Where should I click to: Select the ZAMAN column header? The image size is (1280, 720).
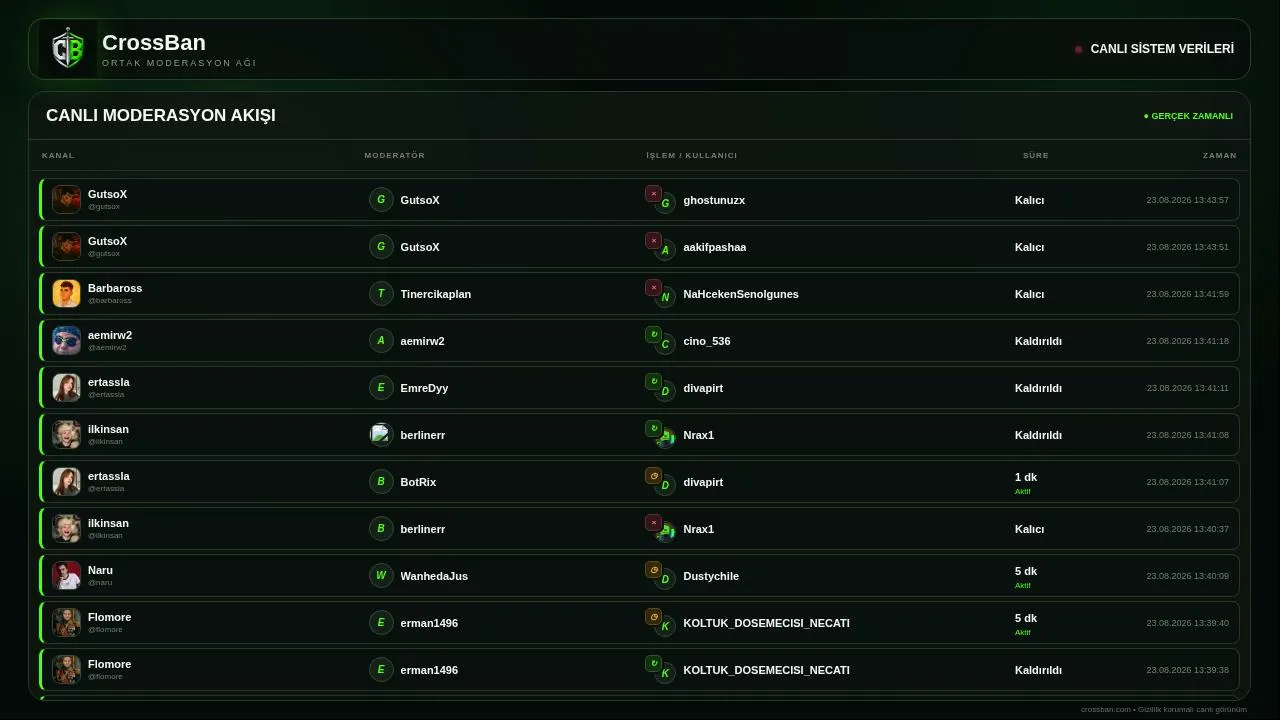(x=1220, y=155)
